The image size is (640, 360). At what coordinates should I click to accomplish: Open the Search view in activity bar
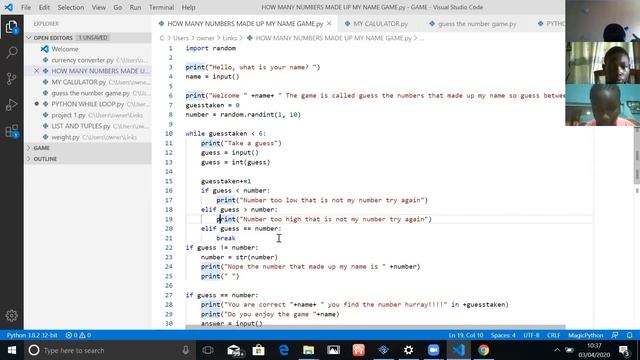point(11,52)
